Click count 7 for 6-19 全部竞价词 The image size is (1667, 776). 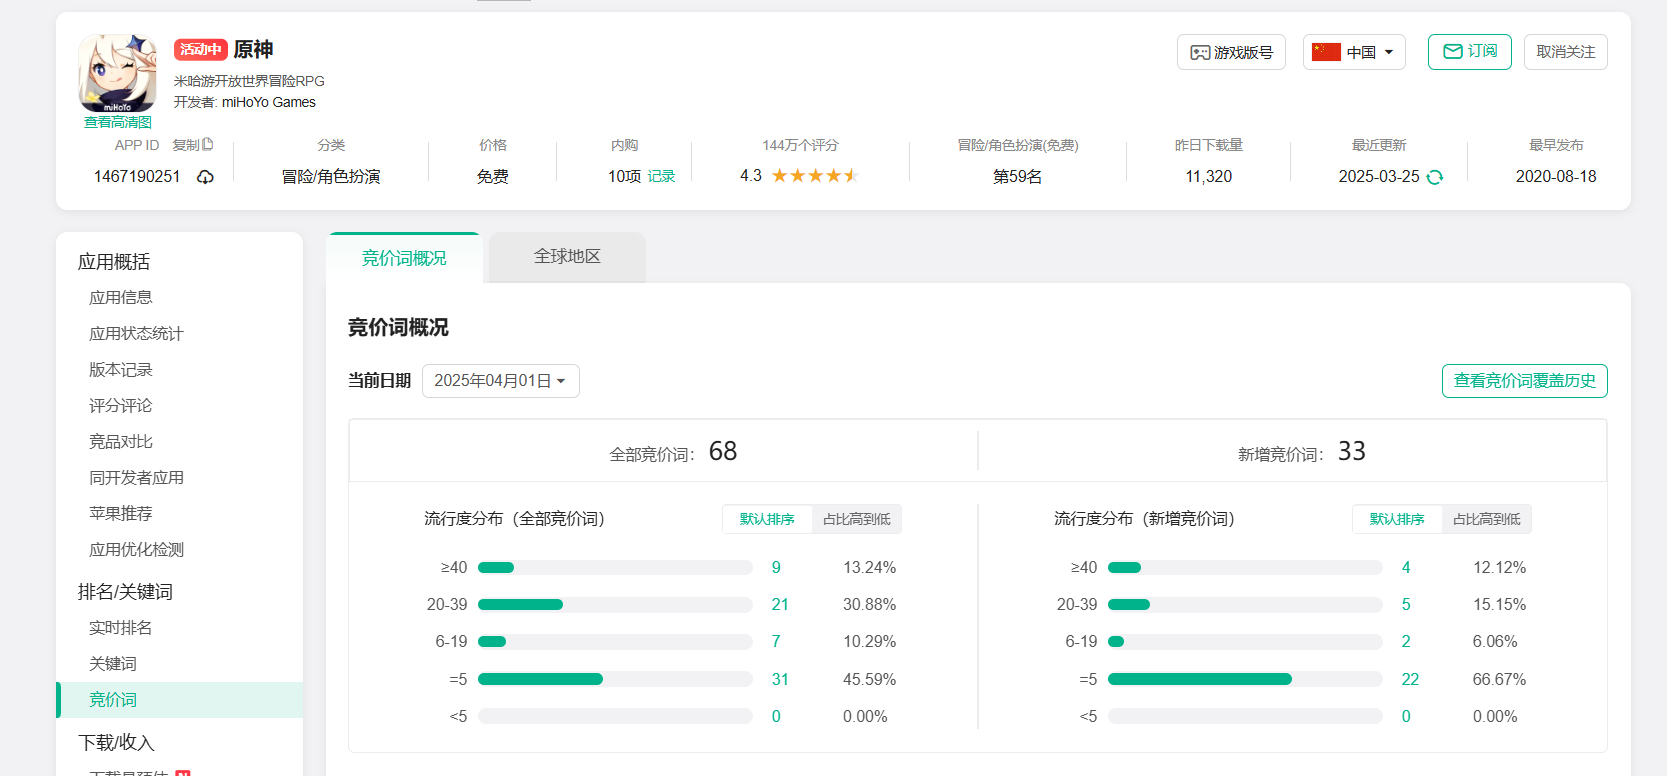pos(776,642)
